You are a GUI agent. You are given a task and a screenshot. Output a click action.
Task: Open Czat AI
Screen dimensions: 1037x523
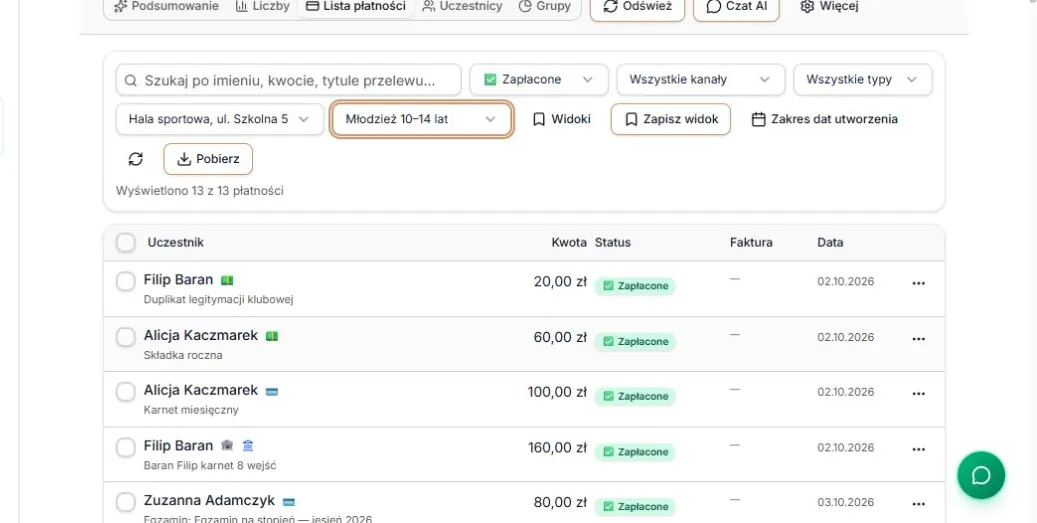coord(736,7)
